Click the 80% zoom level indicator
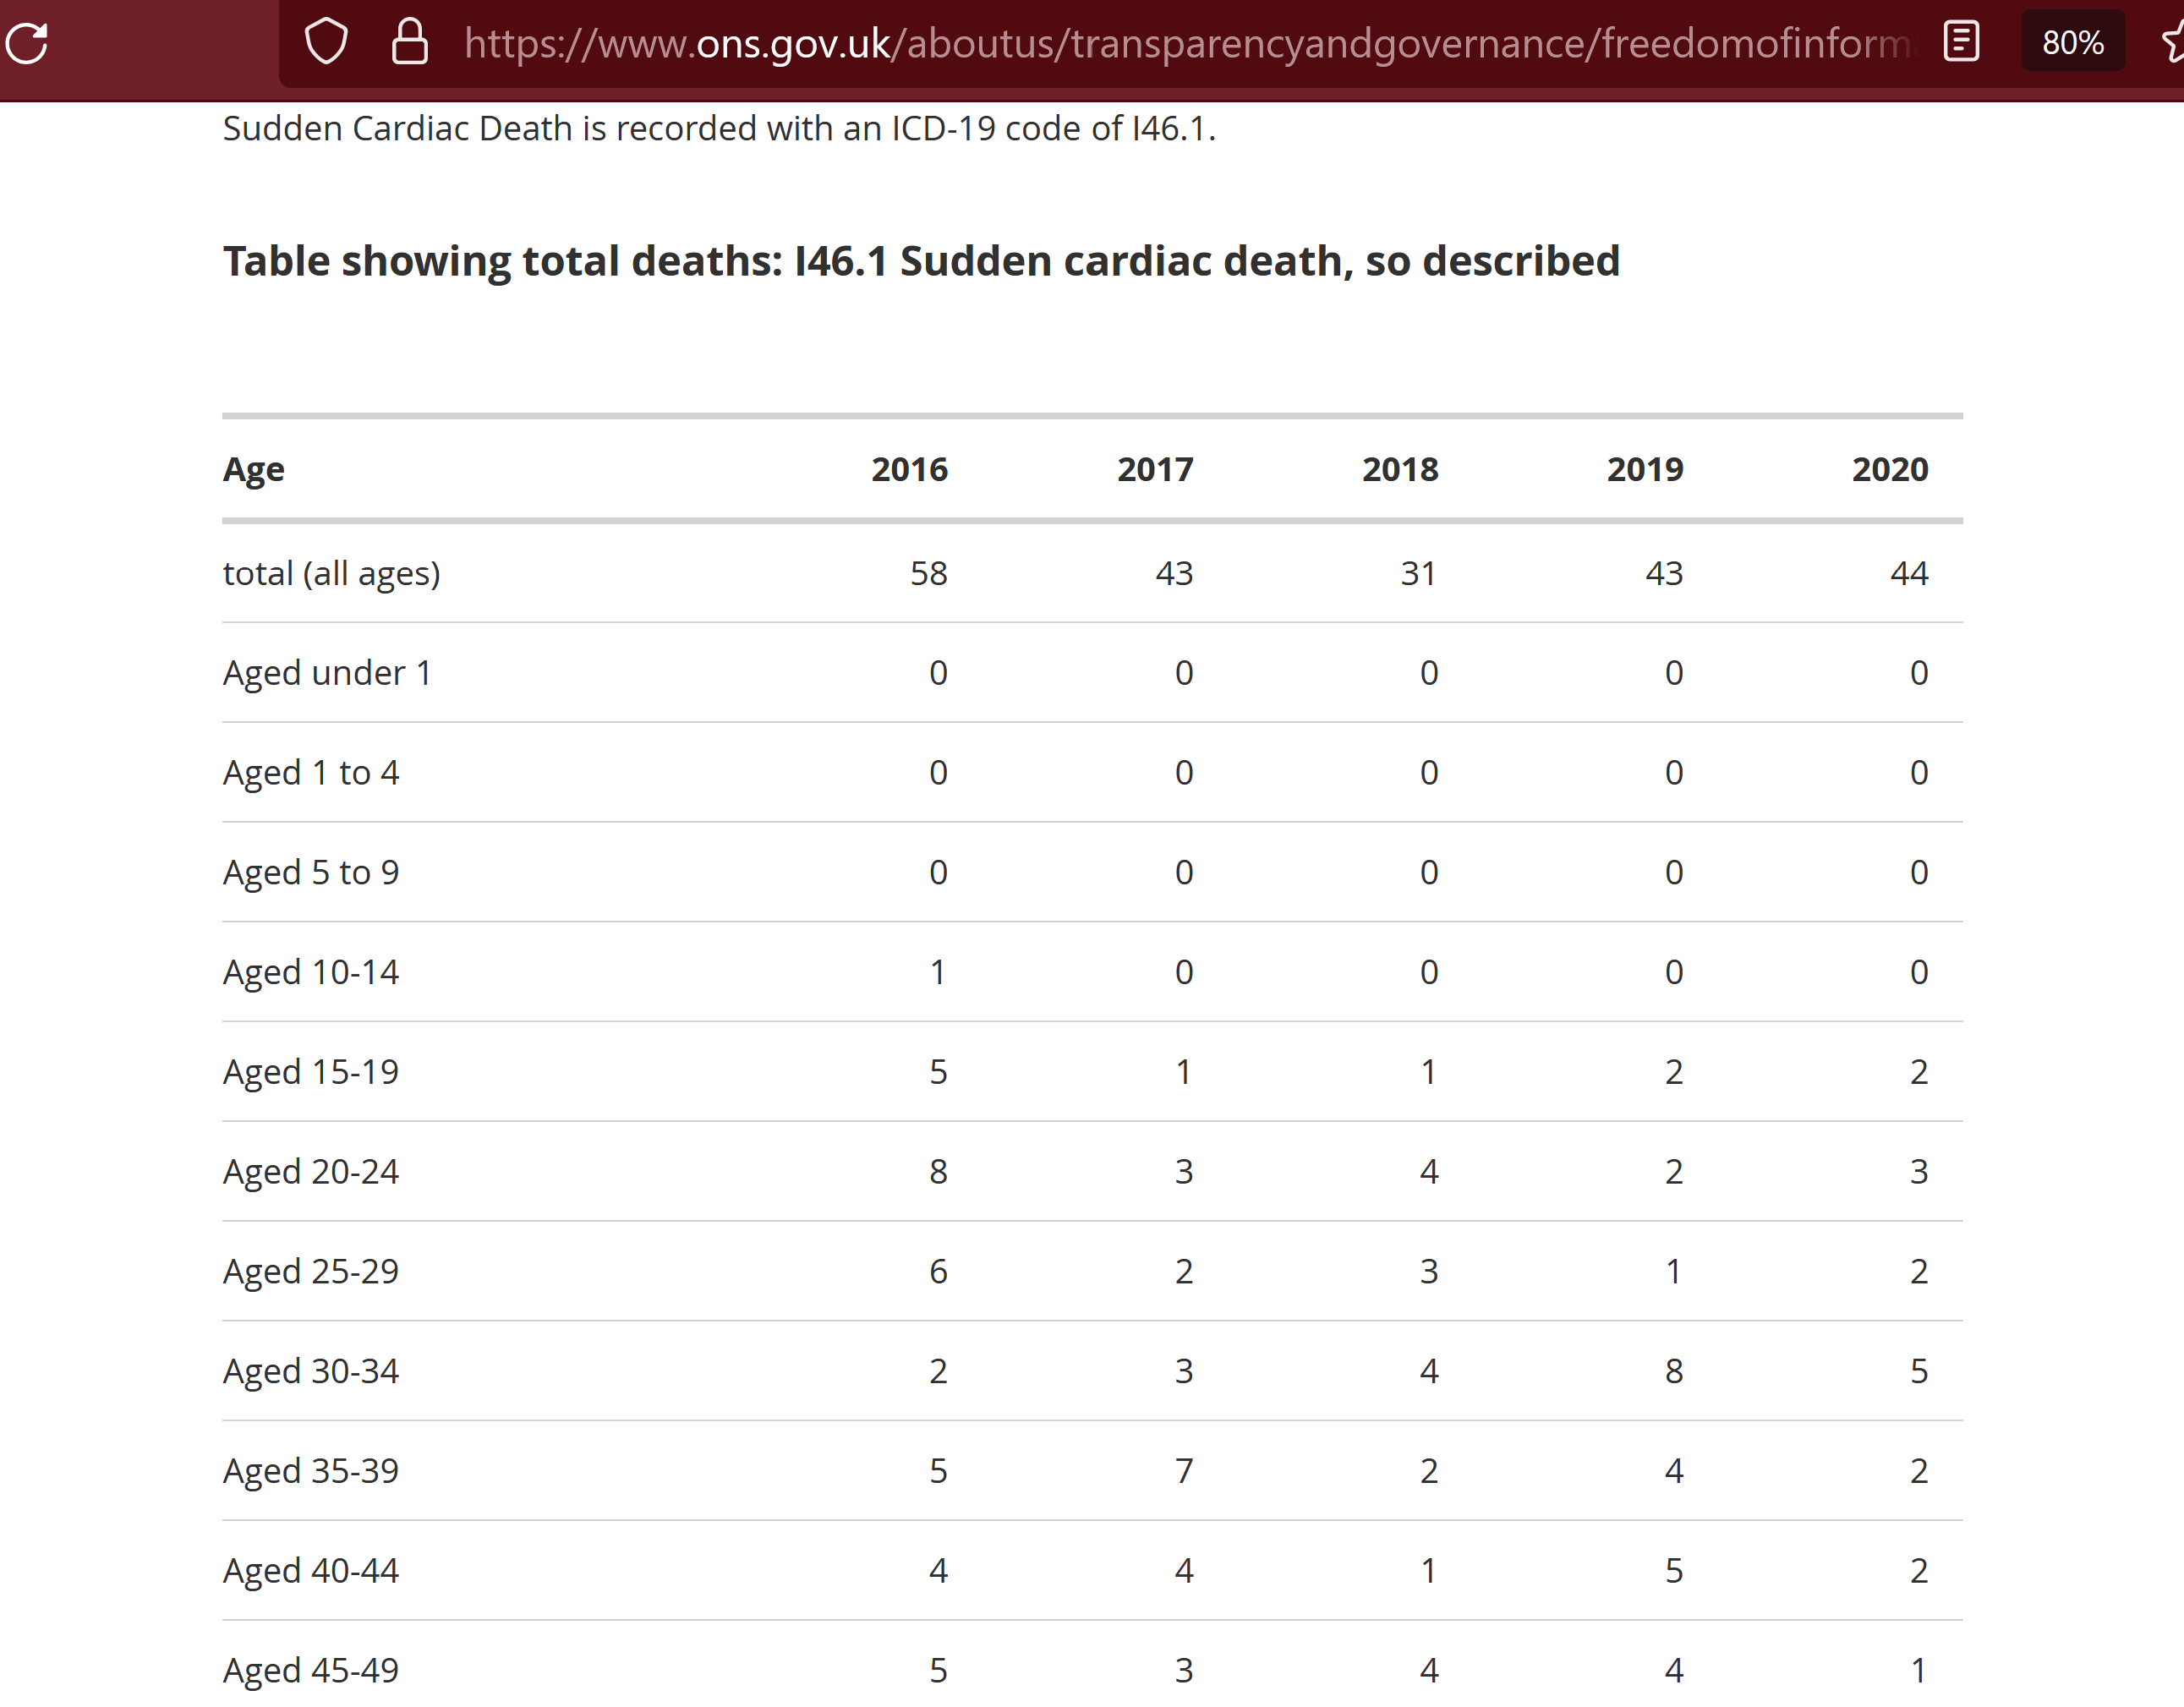 pos(2072,42)
